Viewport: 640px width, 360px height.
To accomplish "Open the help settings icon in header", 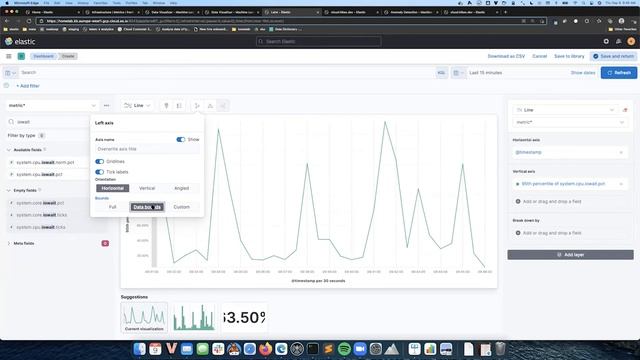I will pyautogui.click(x=606, y=41).
